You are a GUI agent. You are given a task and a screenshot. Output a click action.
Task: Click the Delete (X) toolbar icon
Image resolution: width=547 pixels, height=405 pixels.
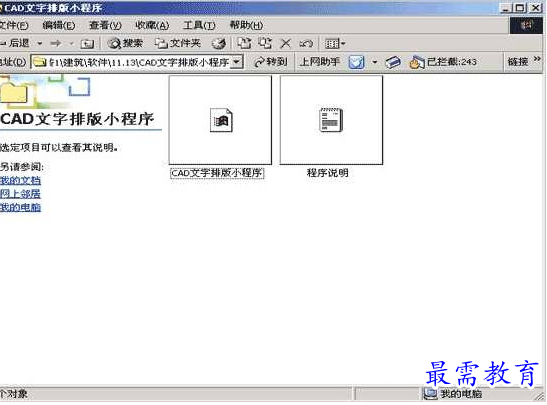(x=286, y=44)
